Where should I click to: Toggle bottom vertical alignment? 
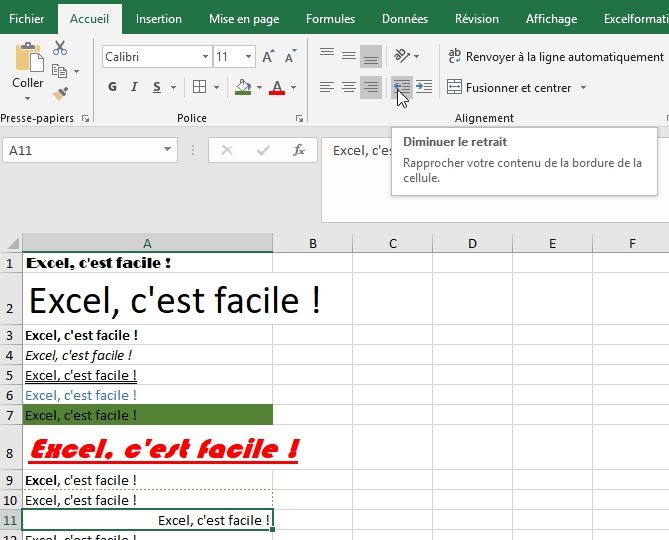tap(371, 56)
